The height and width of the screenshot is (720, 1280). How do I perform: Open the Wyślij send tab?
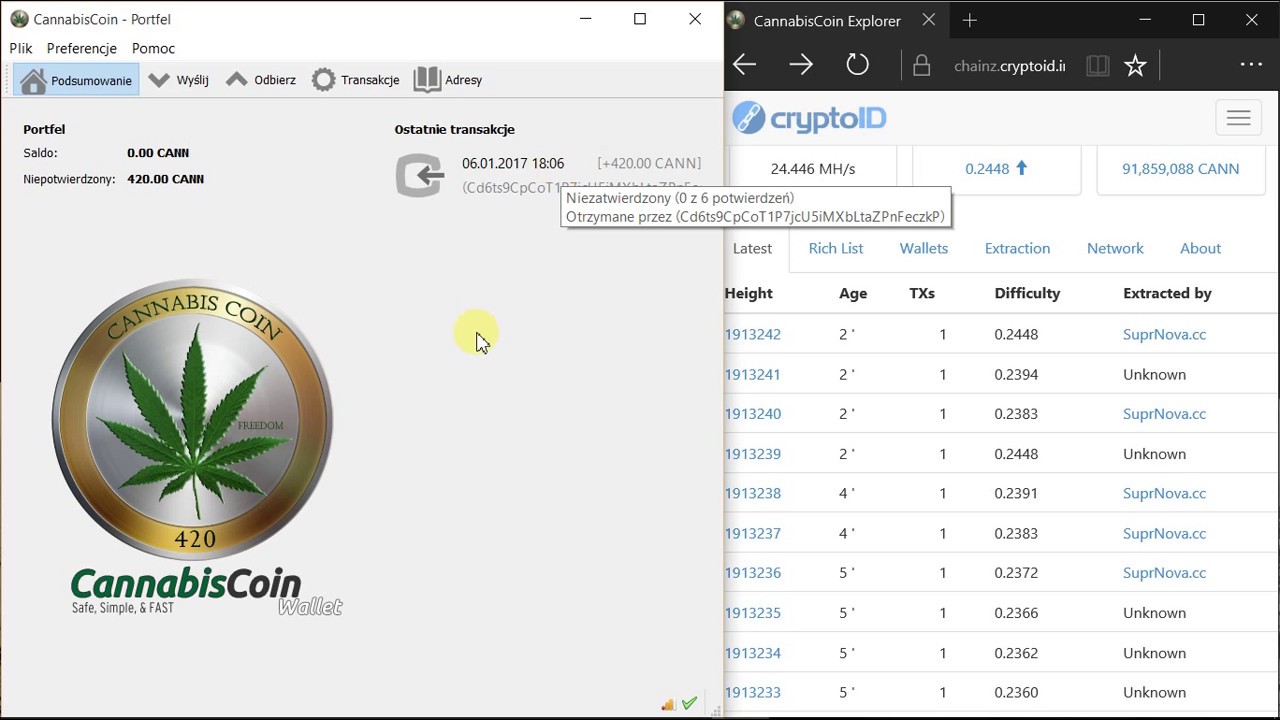pos(178,80)
